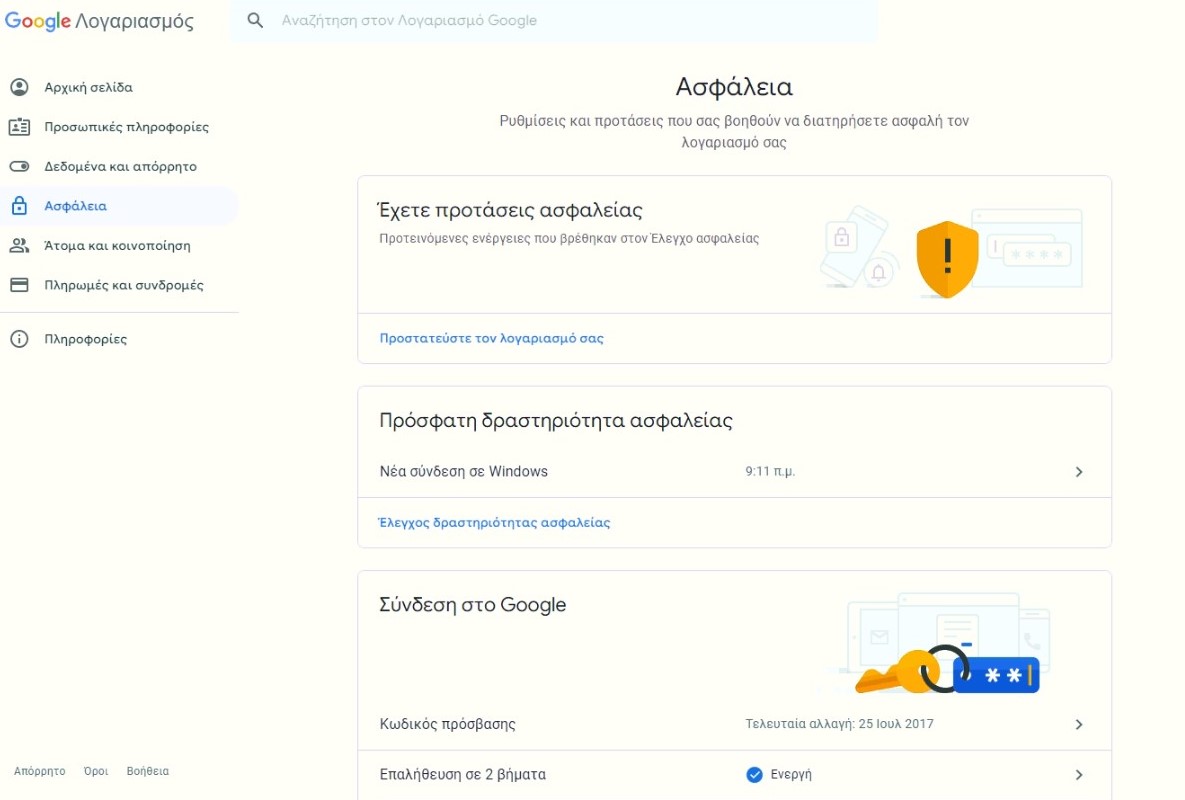Image resolution: width=1185 pixels, height=800 pixels.
Task: Click the search magnifier icon
Action: pos(255,20)
